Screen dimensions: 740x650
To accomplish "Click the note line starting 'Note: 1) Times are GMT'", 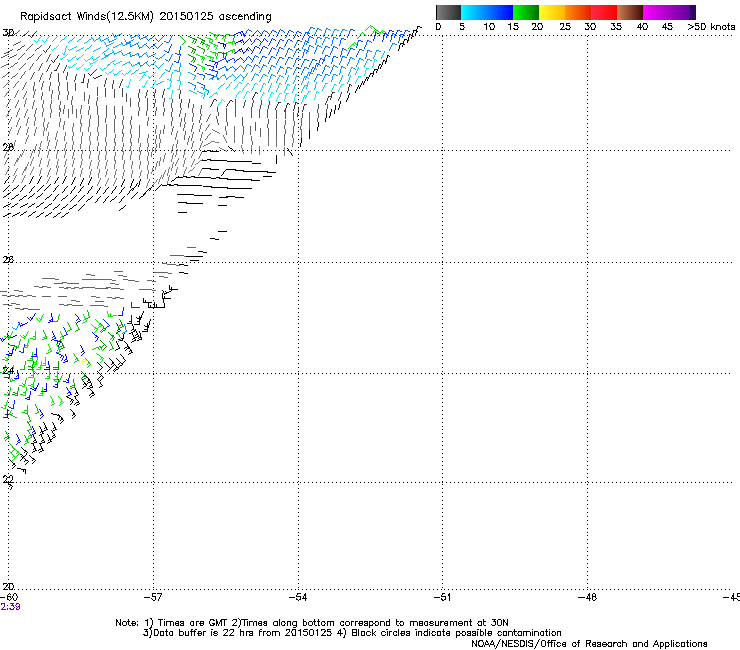I will click(x=312, y=623).
